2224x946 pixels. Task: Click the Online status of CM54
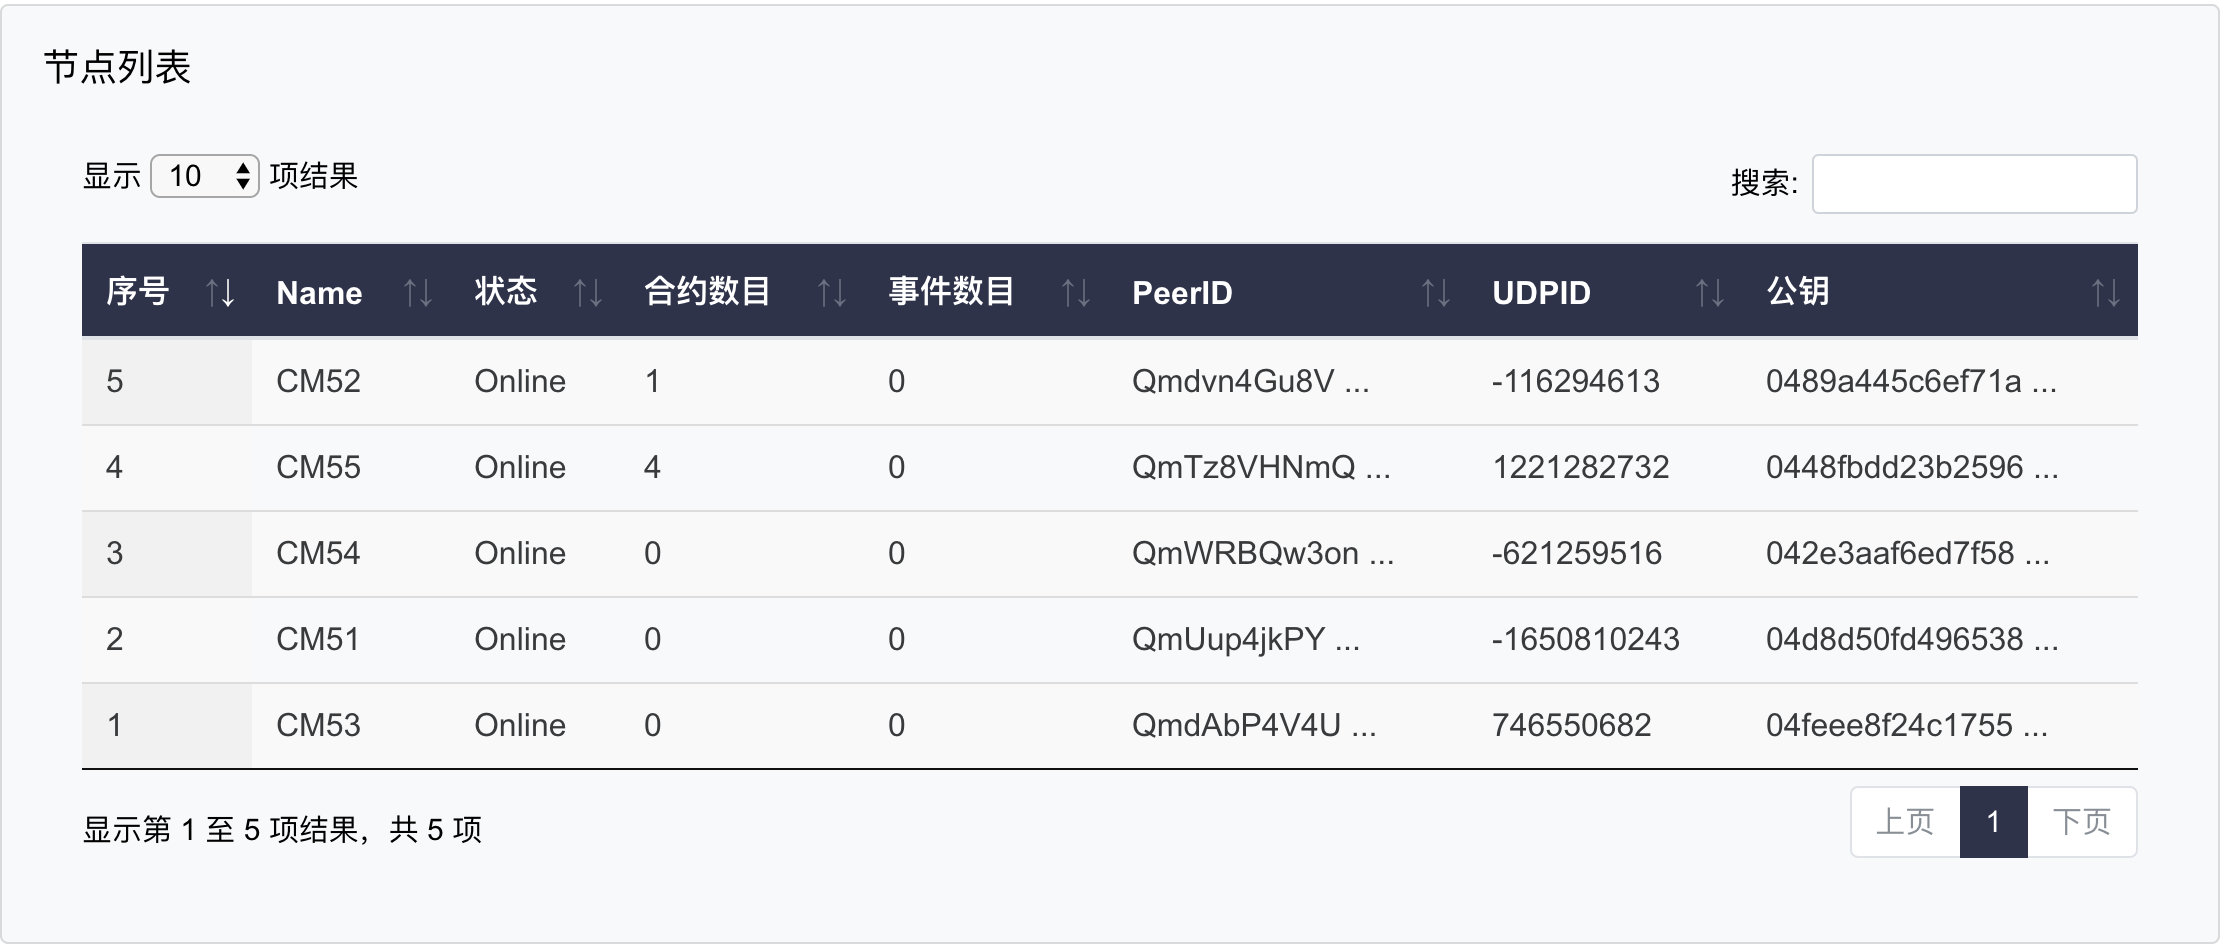pos(520,553)
